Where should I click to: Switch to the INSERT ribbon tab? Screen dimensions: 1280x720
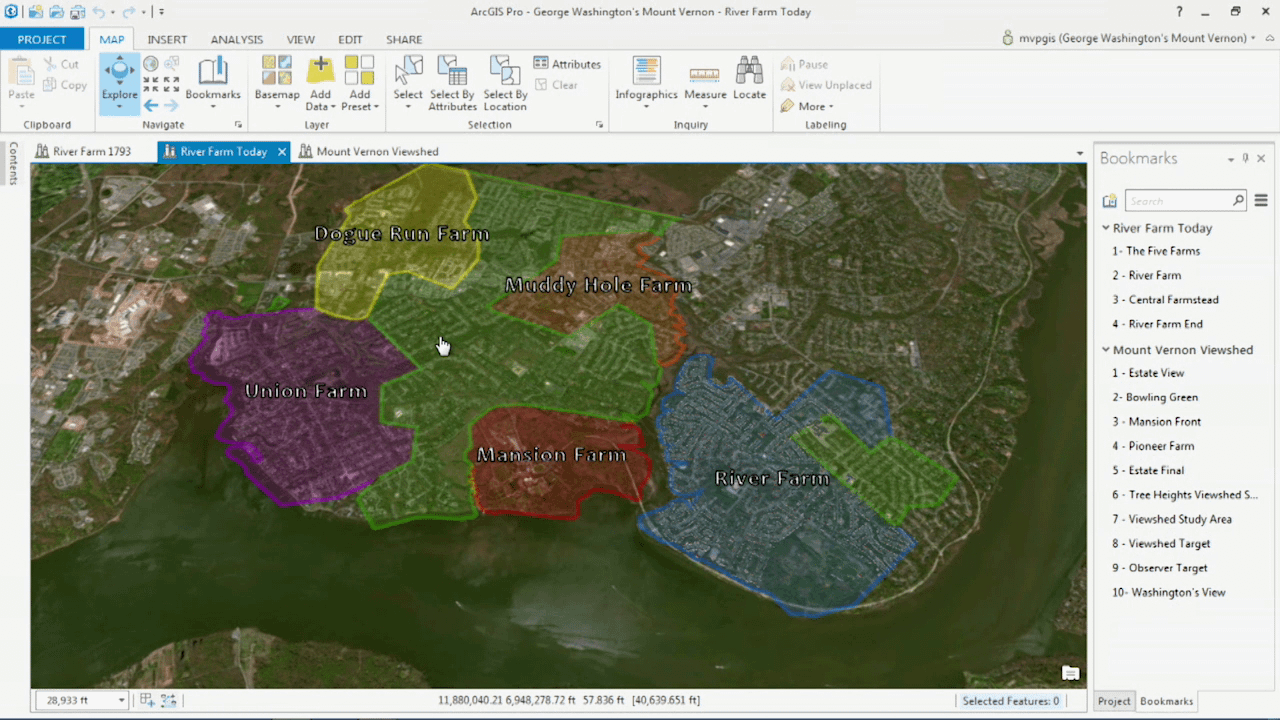coord(167,39)
